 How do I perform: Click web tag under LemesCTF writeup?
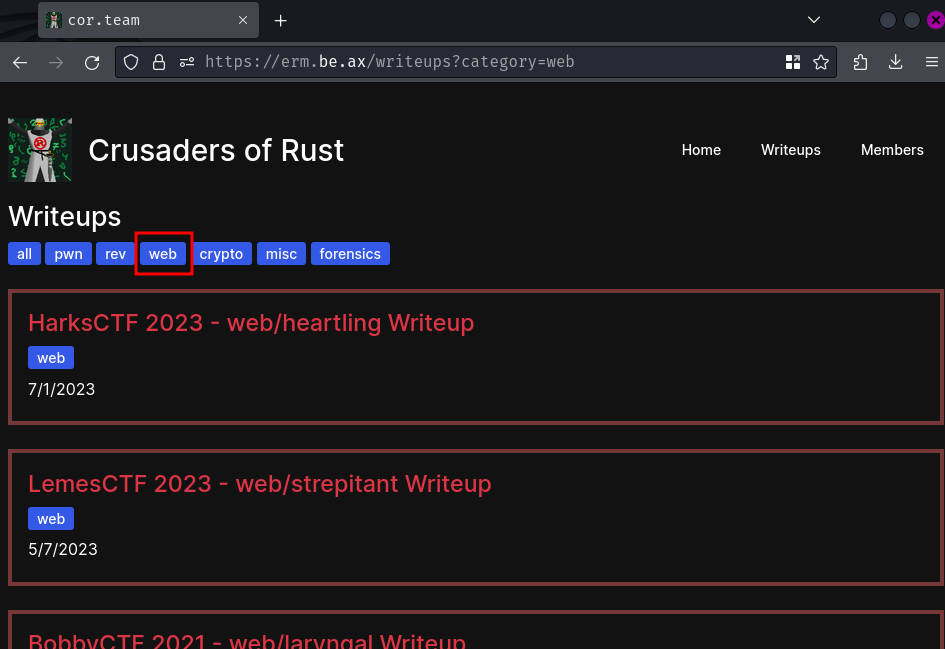[51, 519]
